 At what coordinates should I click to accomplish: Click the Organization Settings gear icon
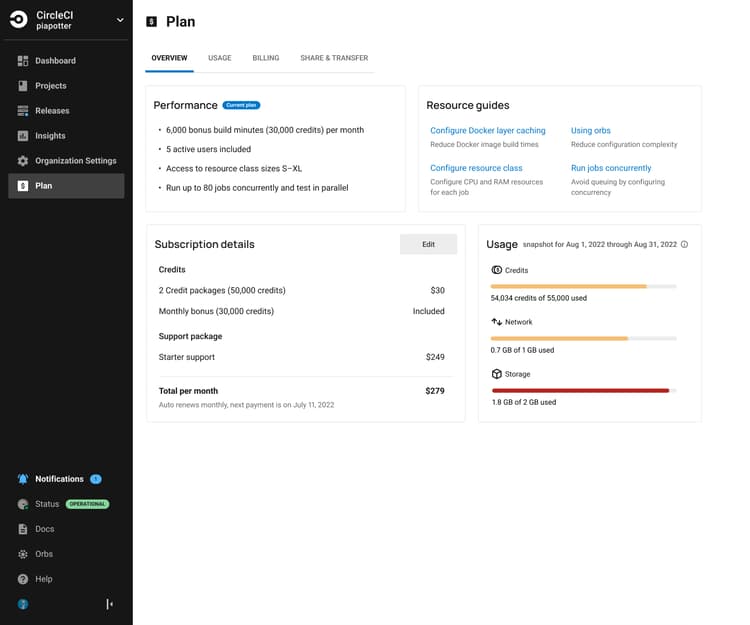(23, 161)
